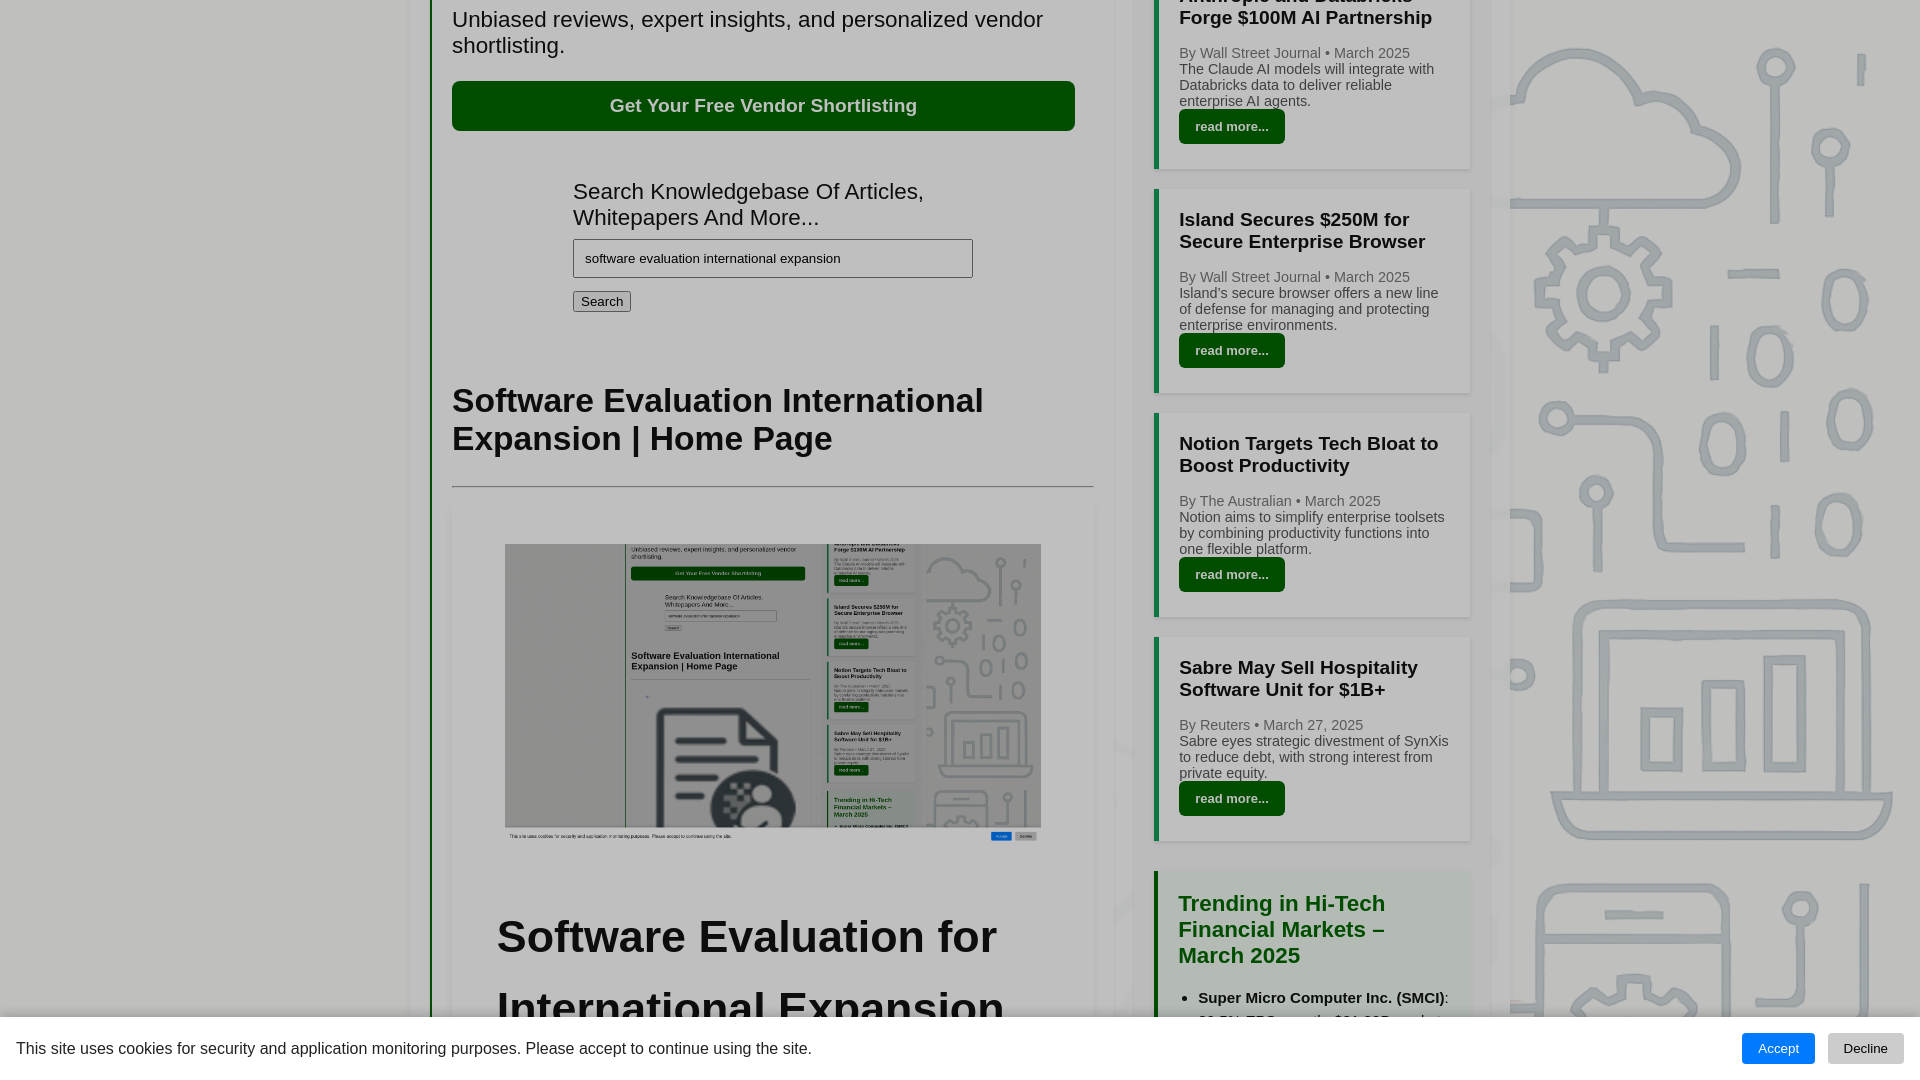Read more on Sabre Hospitality Software Unit
1920x1080 pixels.
(1231, 799)
